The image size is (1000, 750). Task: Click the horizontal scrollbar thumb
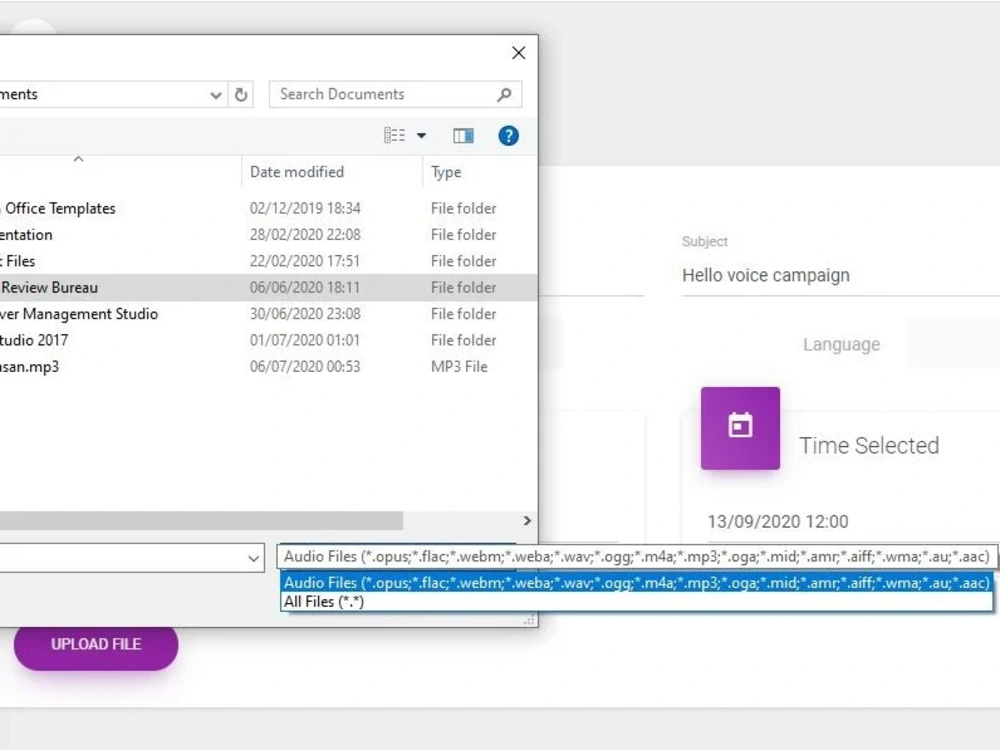click(201, 520)
